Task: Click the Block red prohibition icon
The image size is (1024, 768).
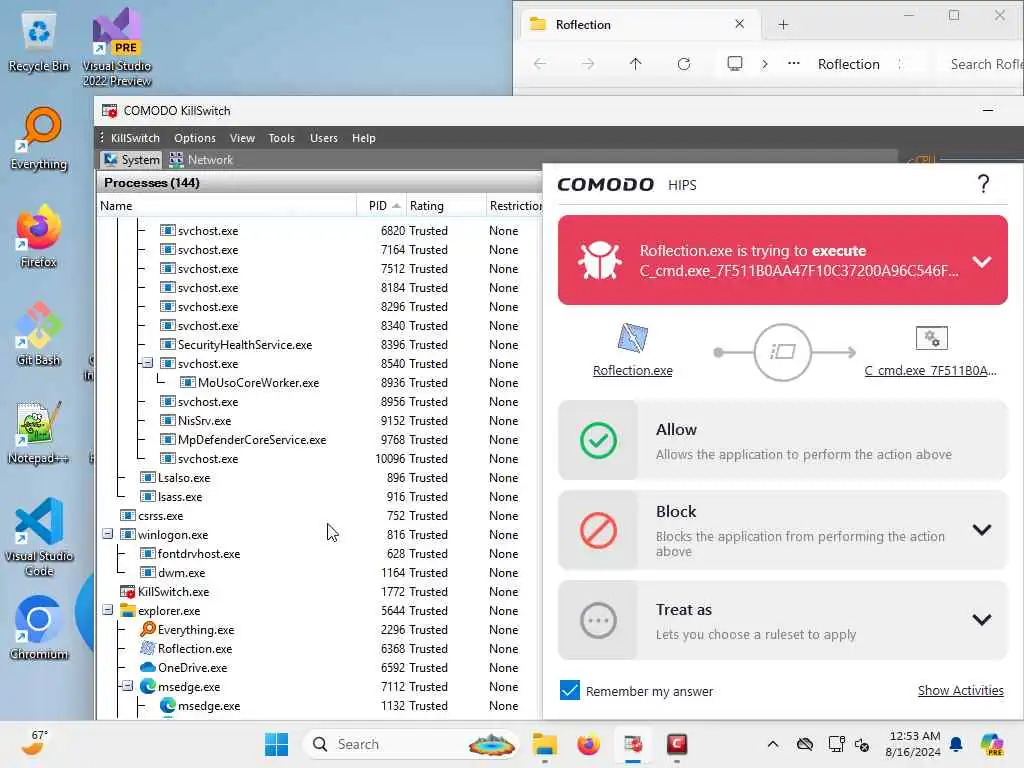Action: [598, 530]
